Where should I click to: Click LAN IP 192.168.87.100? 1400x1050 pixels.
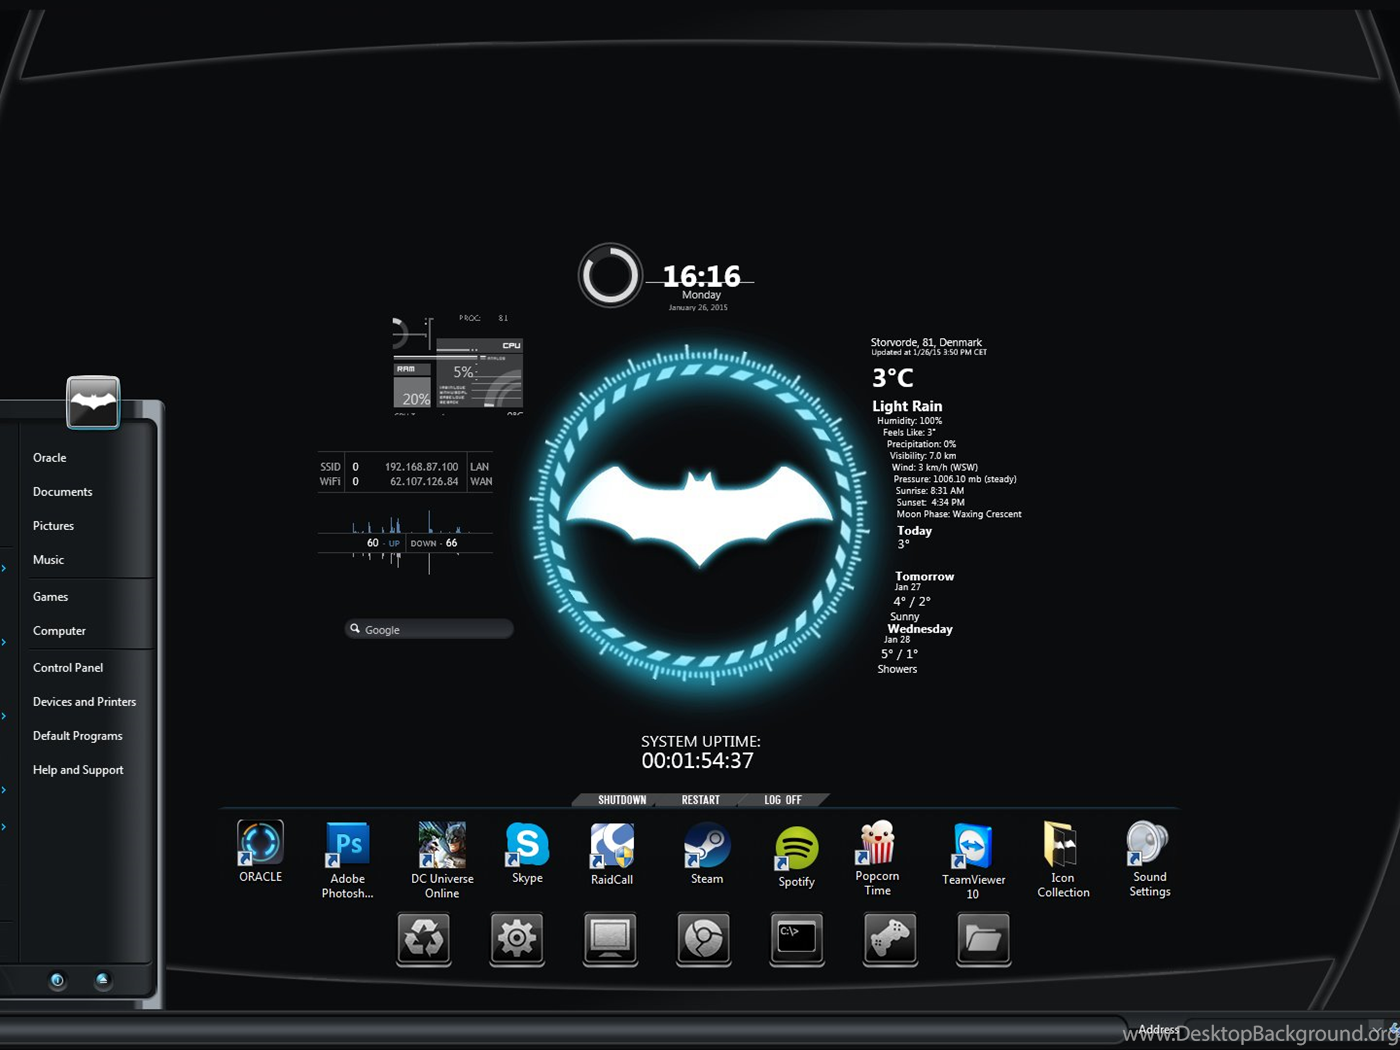tap(421, 467)
